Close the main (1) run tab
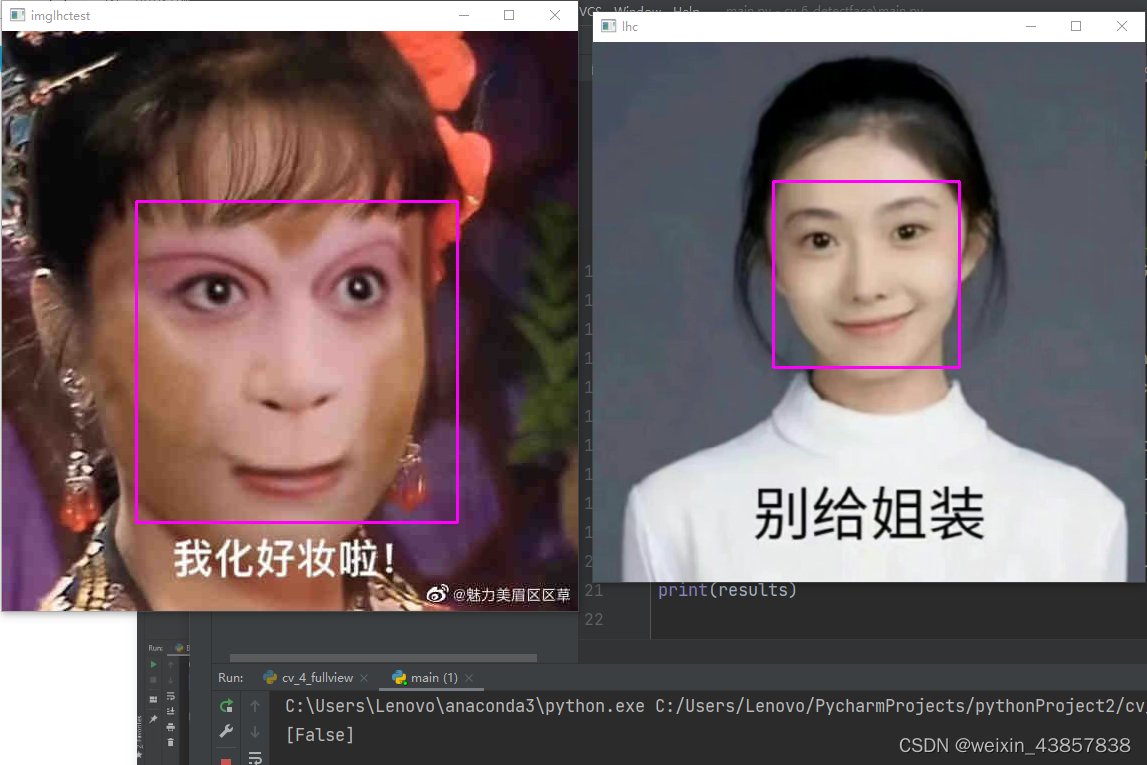Viewport: 1147px width, 765px height. pyautogui.click(x=469, y=679)
